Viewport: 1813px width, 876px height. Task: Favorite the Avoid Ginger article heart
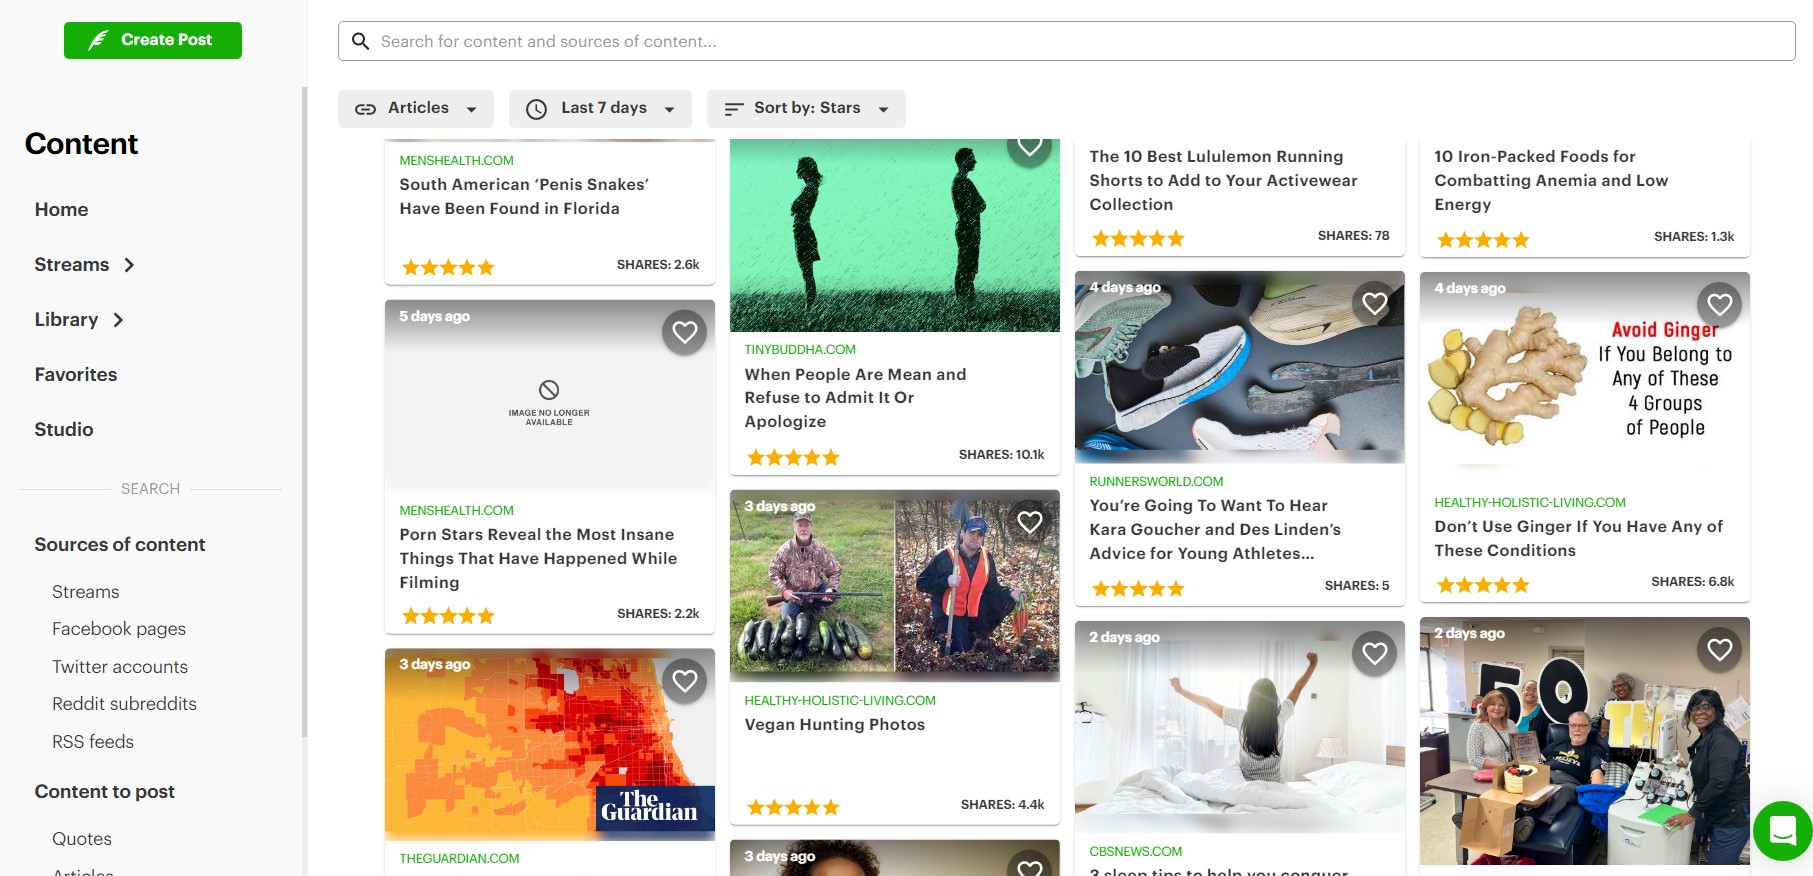coord(1720,304)
